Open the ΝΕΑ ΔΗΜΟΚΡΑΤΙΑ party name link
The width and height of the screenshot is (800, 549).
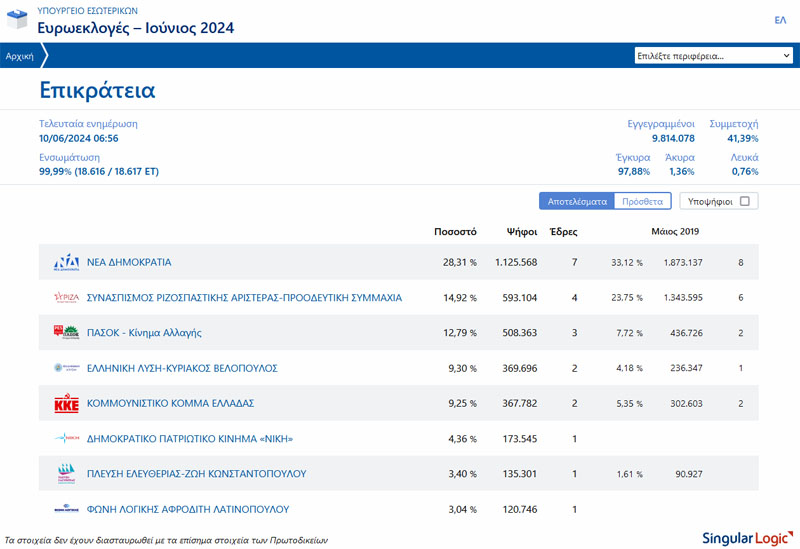[129, 262]
